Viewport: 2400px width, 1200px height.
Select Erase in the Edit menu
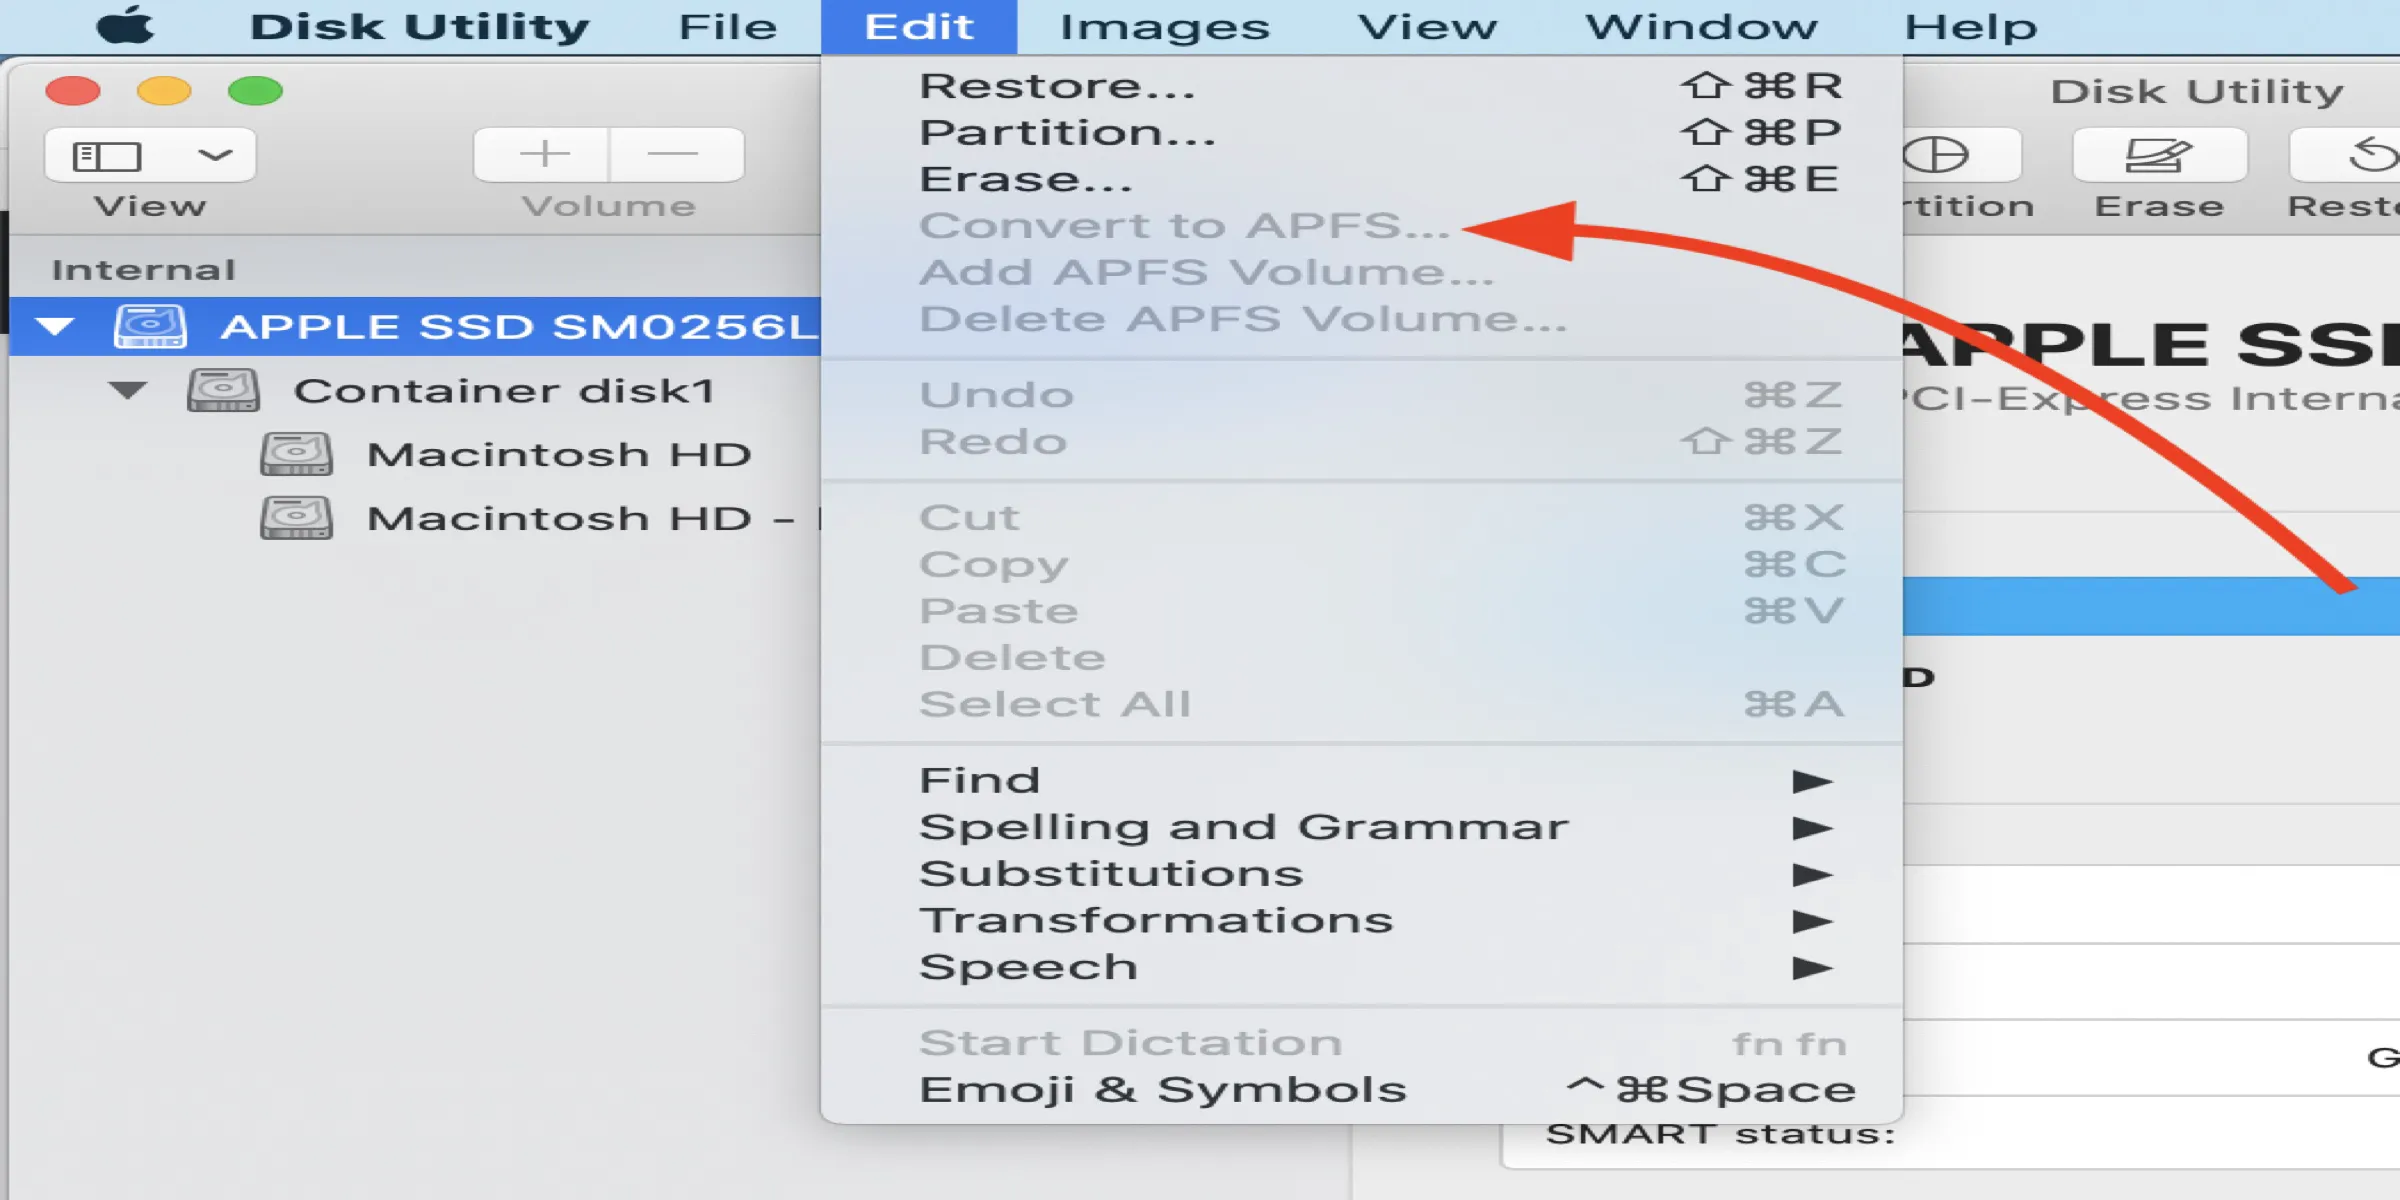tap(1027, 179)
